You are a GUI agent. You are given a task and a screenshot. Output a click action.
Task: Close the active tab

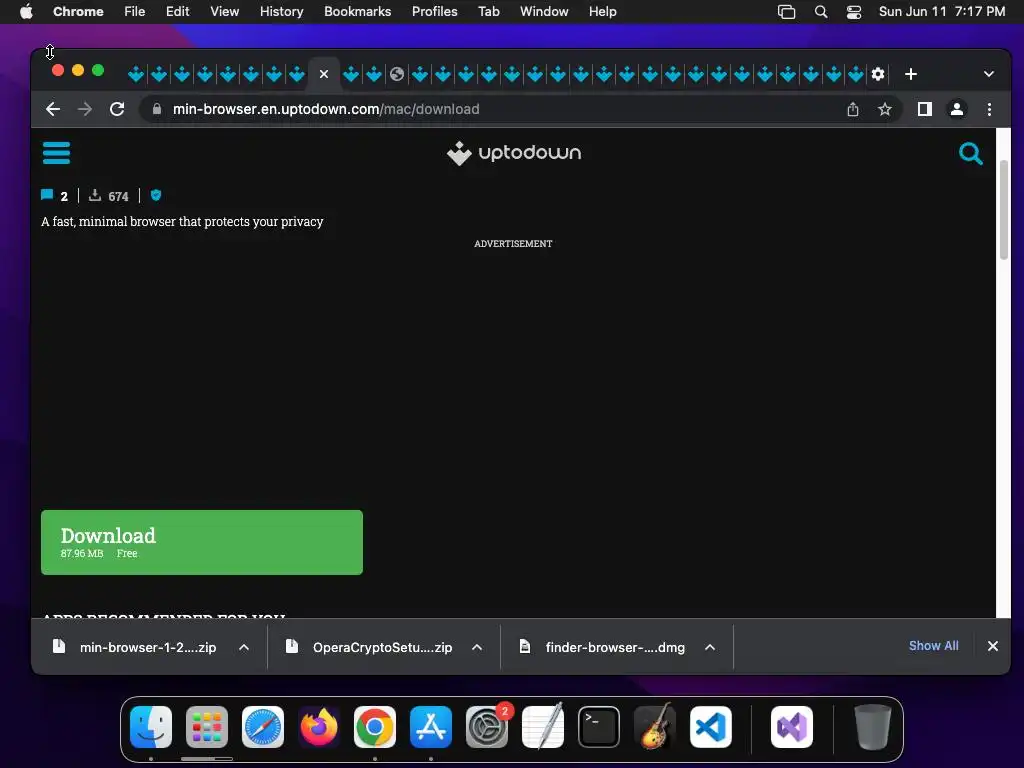pos(324,74)
